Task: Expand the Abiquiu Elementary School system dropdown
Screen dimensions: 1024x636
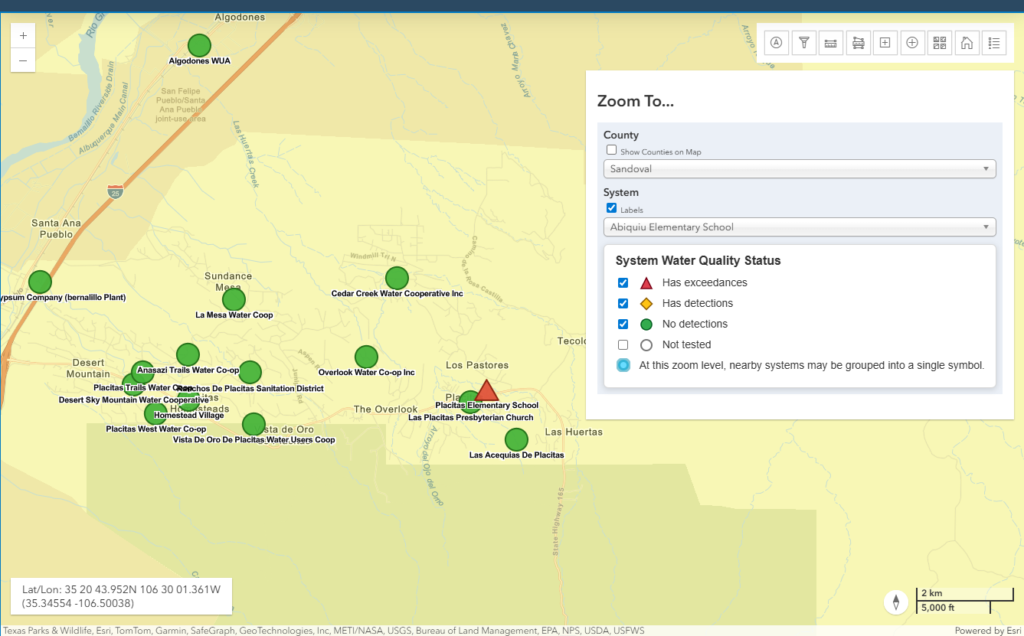Action: (799, 227)
